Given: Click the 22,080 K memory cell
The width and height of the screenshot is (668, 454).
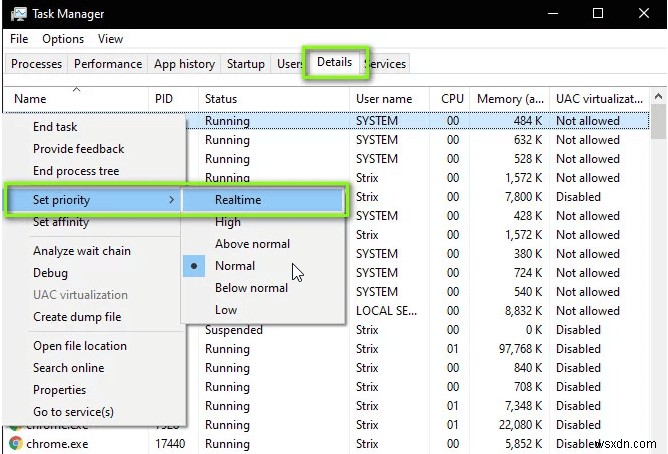Looking at the screenshot, I should 510,425.
